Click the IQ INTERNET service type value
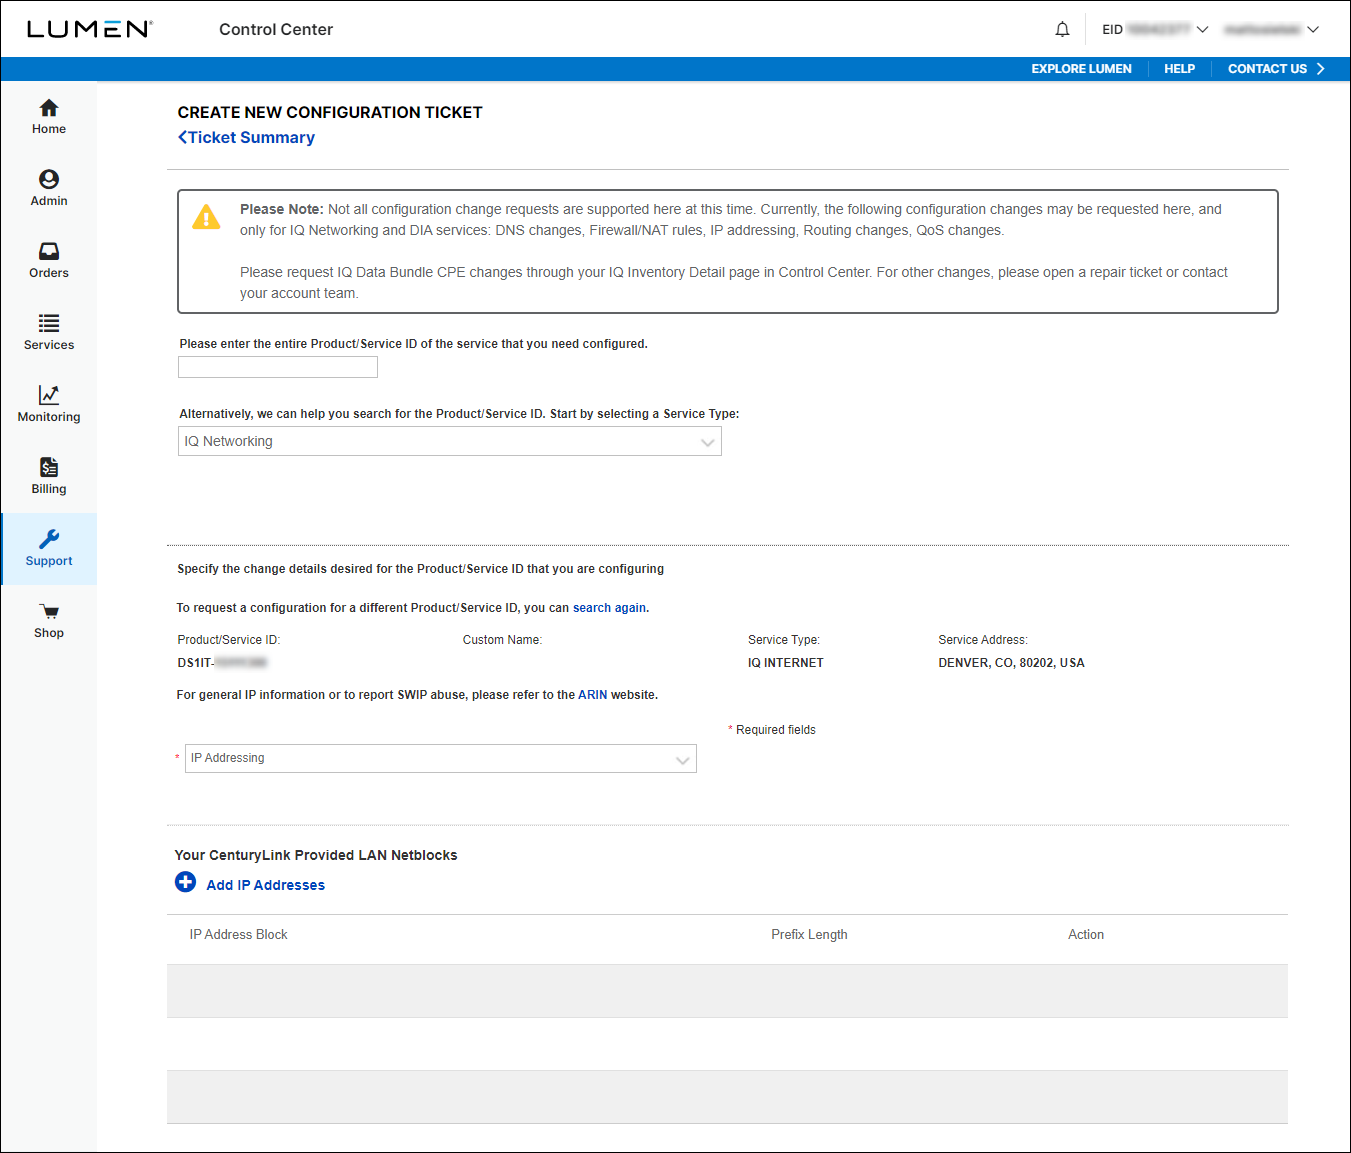Screen dimensions: 1351x1153 coord(786,663)
